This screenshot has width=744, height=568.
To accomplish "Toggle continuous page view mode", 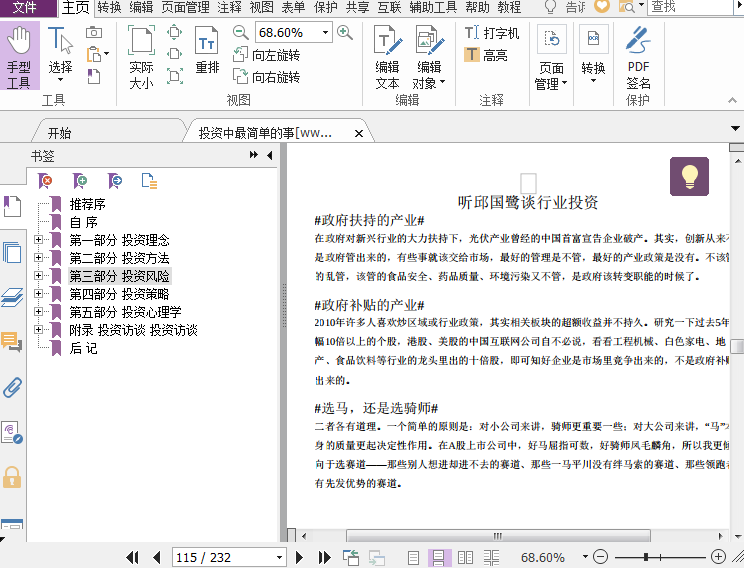I will pos(438,558).
